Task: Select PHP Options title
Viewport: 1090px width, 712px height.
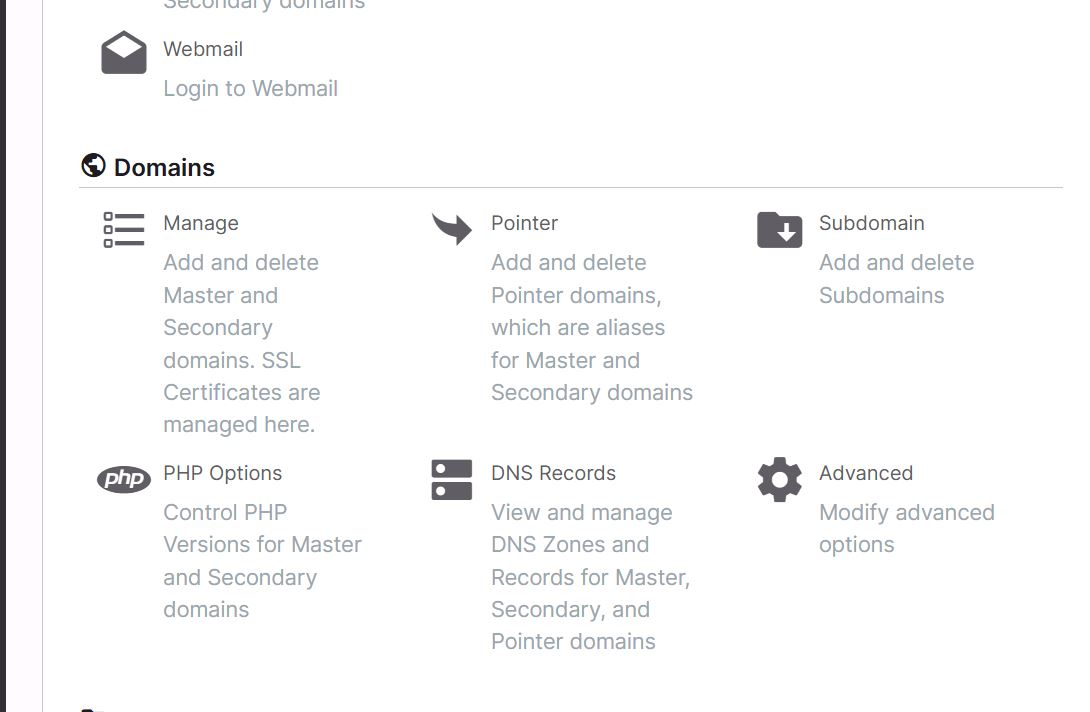Action: [222, 473]
